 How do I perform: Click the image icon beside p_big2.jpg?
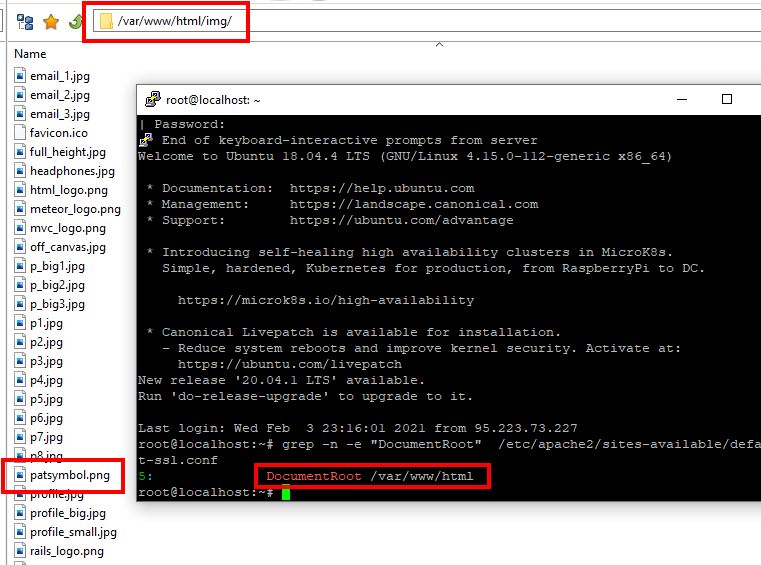tap(19, 284)
